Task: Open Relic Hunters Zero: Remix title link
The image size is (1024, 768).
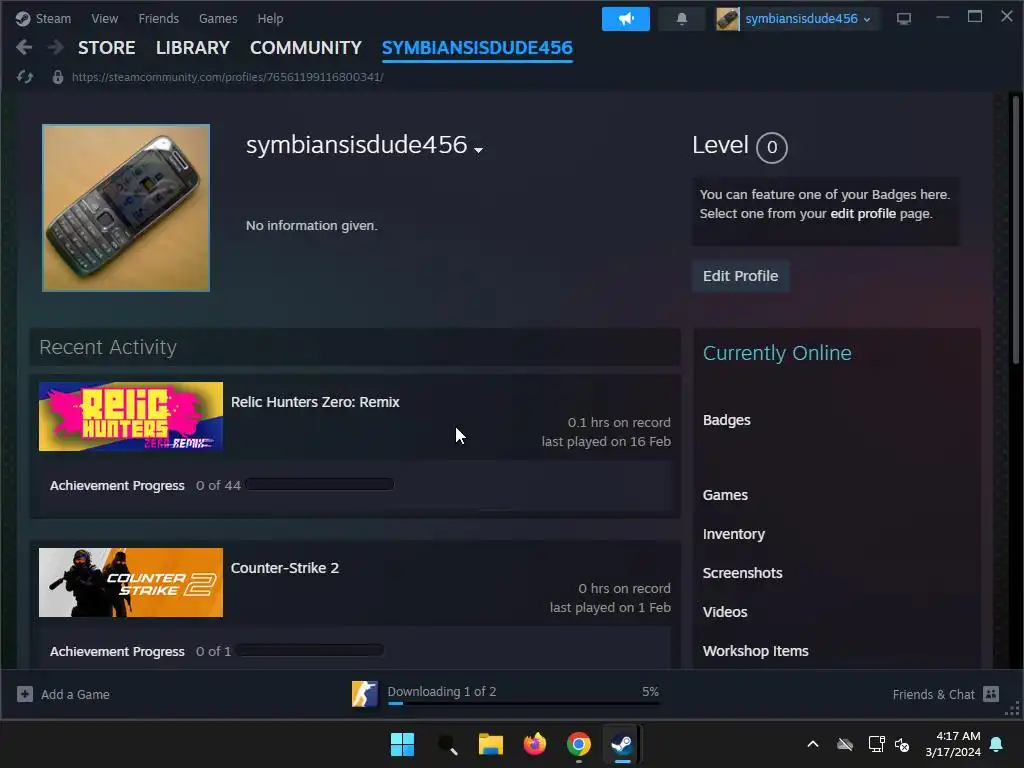Action: pyautogui.click(x=315, y=402)
